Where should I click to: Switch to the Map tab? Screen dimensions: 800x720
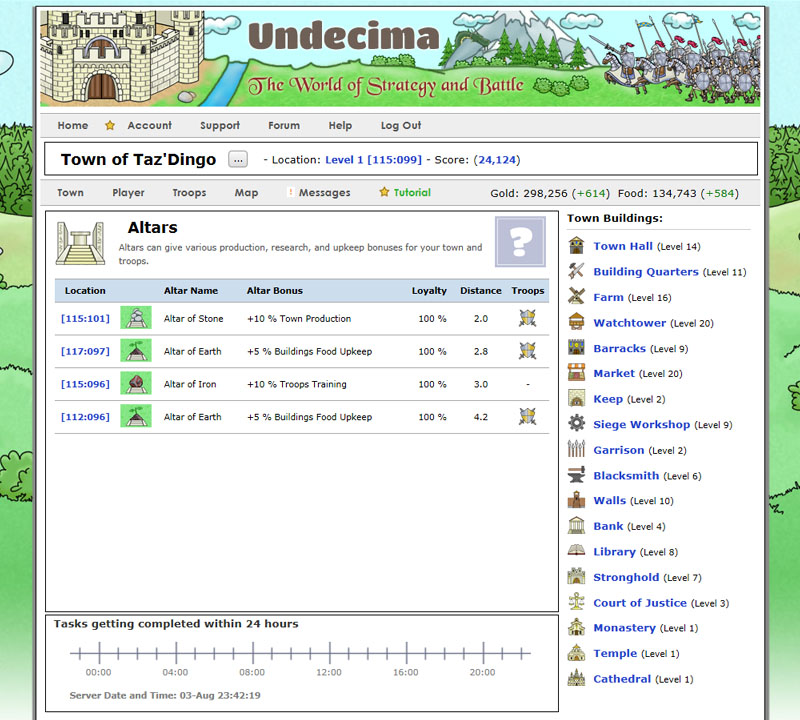pyautogui.click(x=246, y=193)
